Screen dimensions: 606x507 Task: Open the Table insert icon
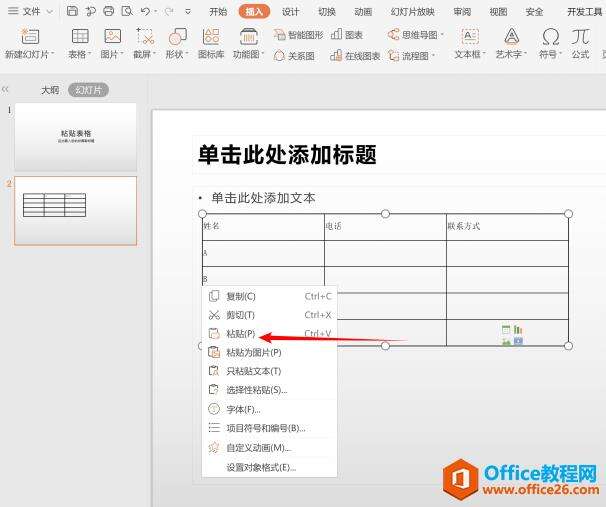80,36
